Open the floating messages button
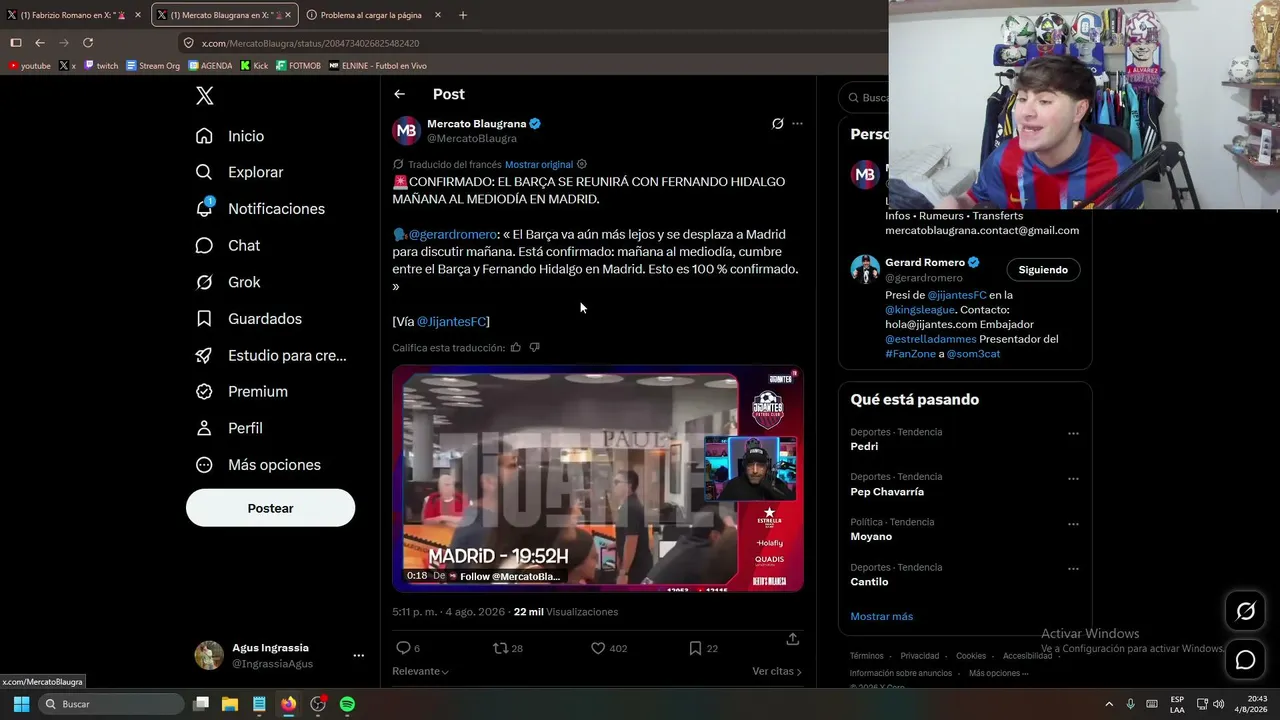Screen dimensions: 1280x720 [1245, 660]
